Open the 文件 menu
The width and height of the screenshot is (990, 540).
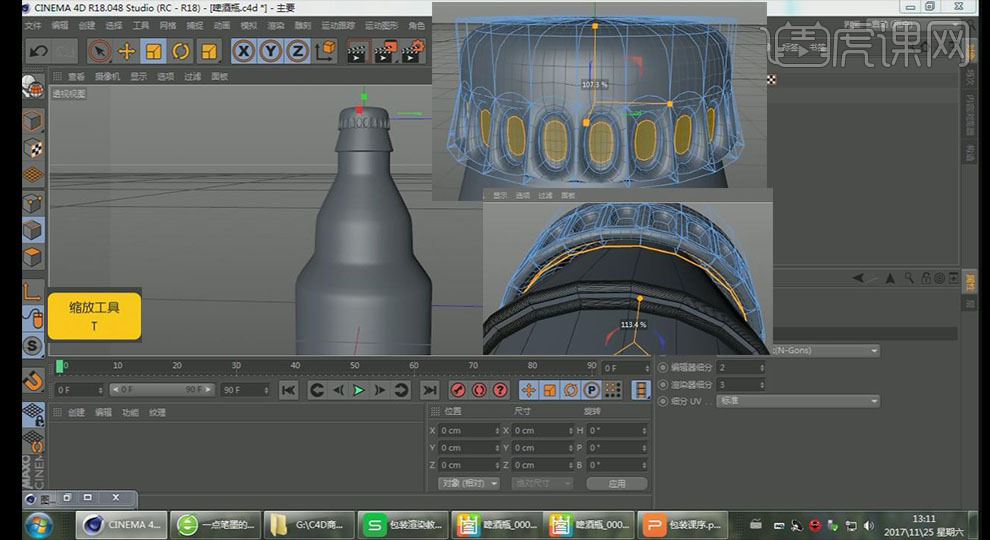point(32,24)
